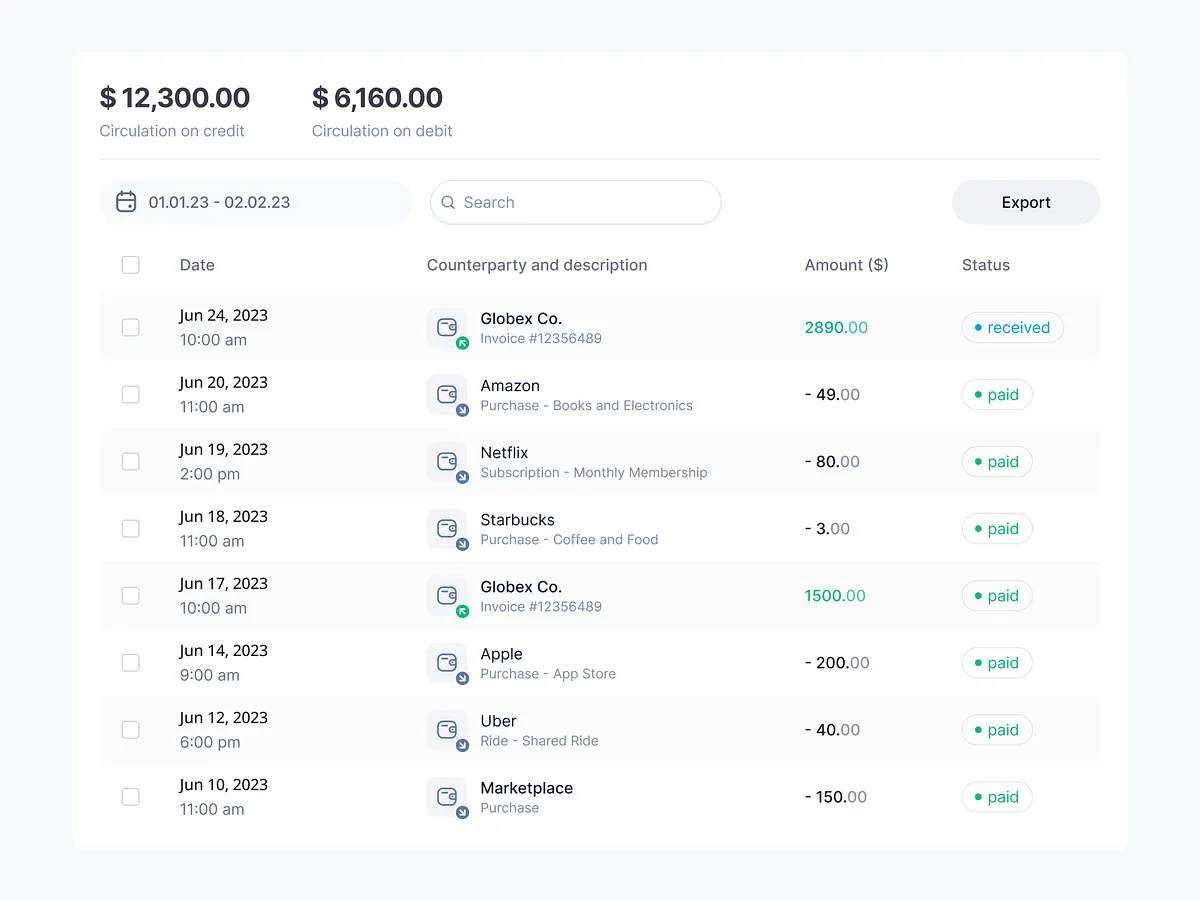
Task: Check the checkbox for the Jun 24 transaction
Action: point(130,327)
